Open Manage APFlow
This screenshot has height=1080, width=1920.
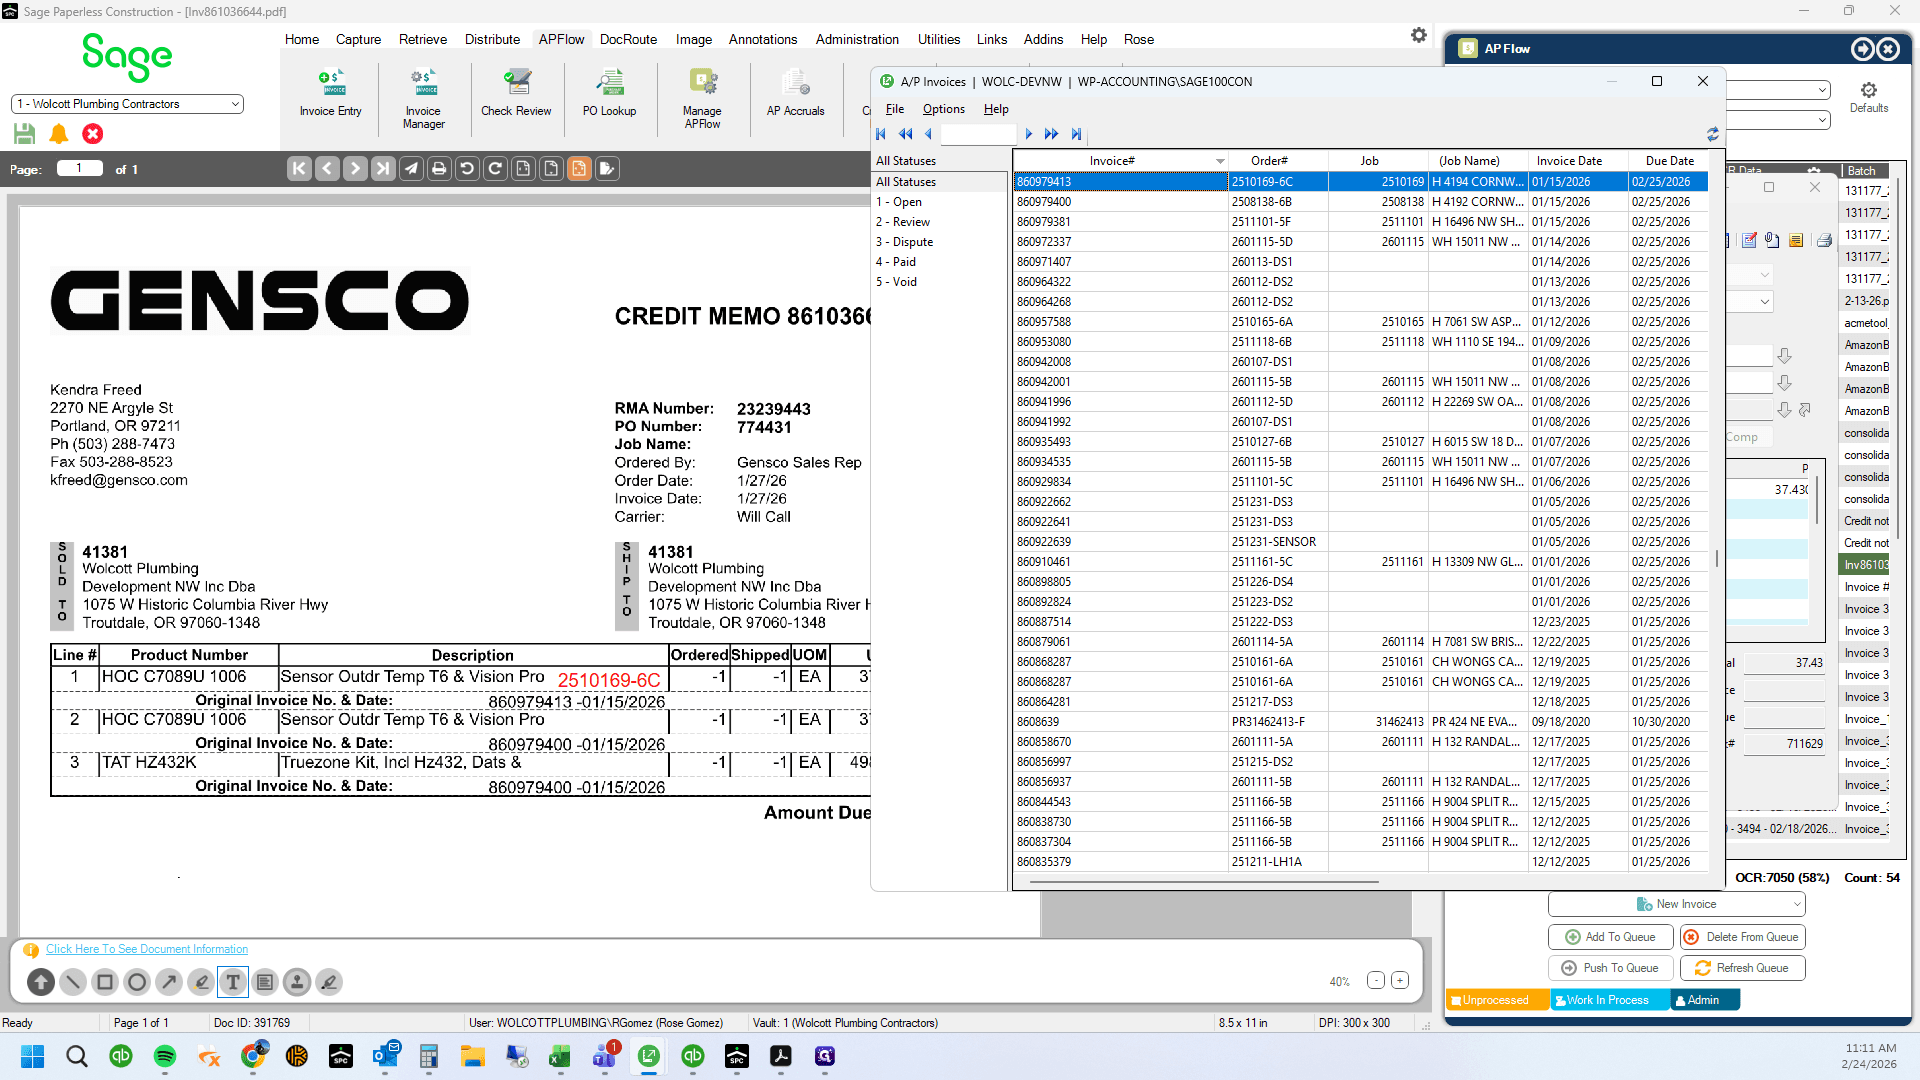pyautogui.click(x=703, y=99)
